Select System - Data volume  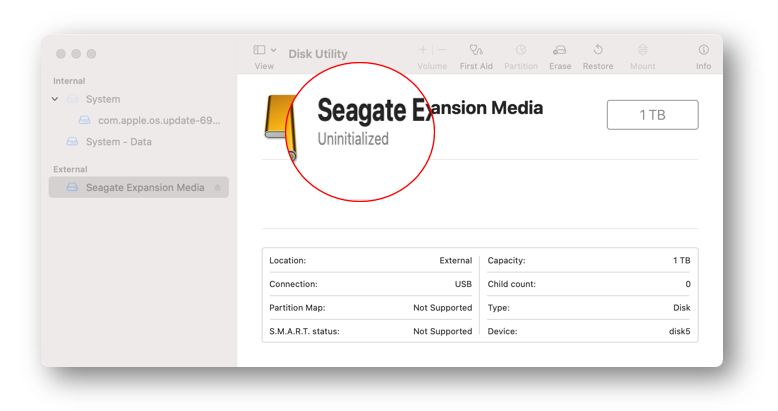(119, 142)
